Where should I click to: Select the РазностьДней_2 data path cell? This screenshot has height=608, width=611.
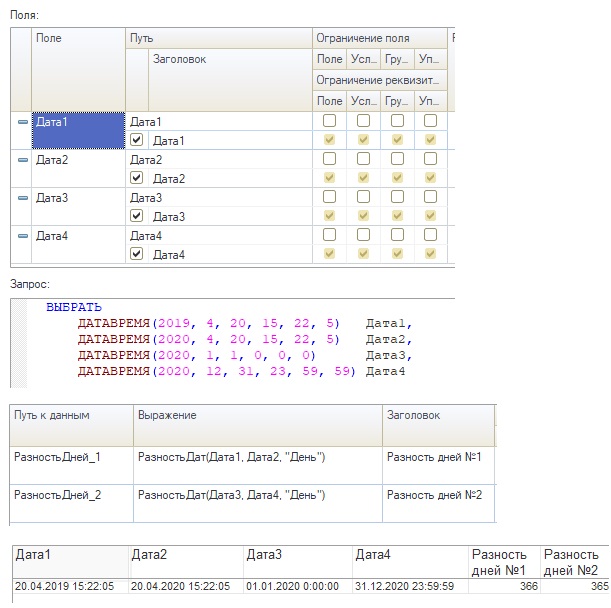coord(71,503)
